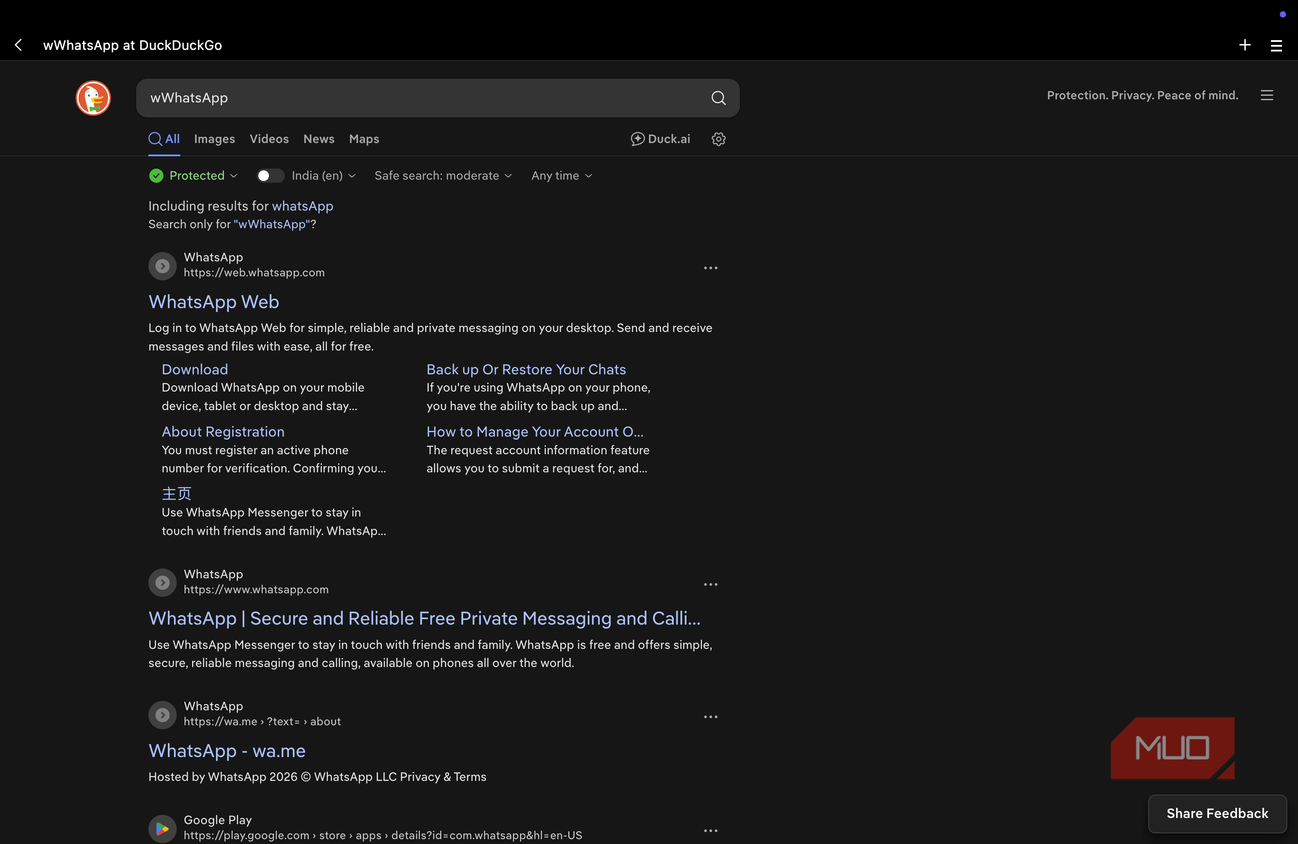Image resolution: width=1298 pixels, height=844 pixels.
Task: Click favicon of www.whatsapp.com result
Action: [162, 583]
